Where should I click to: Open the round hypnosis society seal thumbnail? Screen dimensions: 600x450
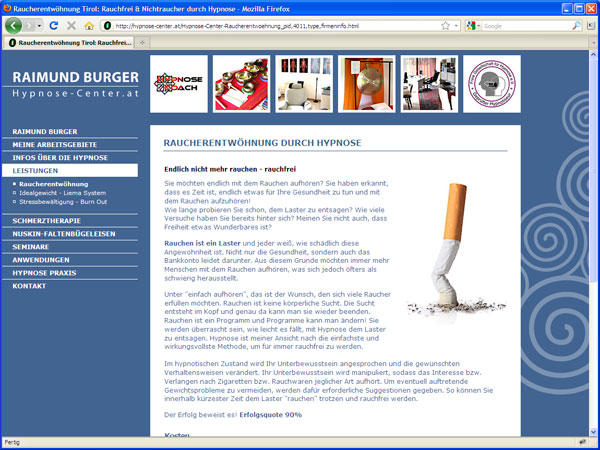click(x=492, y=84)
